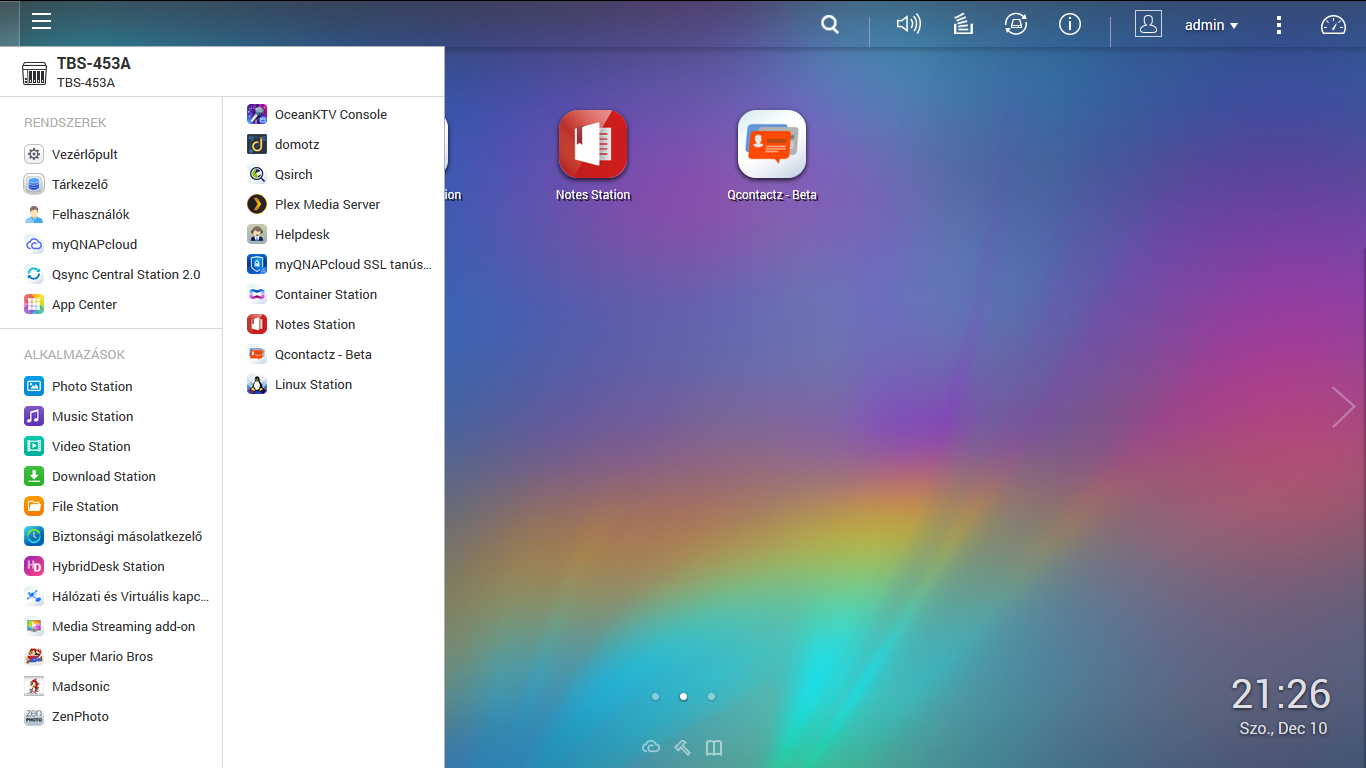Click the external devices sync icon
This screenshot has height=768, width=1366.
[1016, 25]
